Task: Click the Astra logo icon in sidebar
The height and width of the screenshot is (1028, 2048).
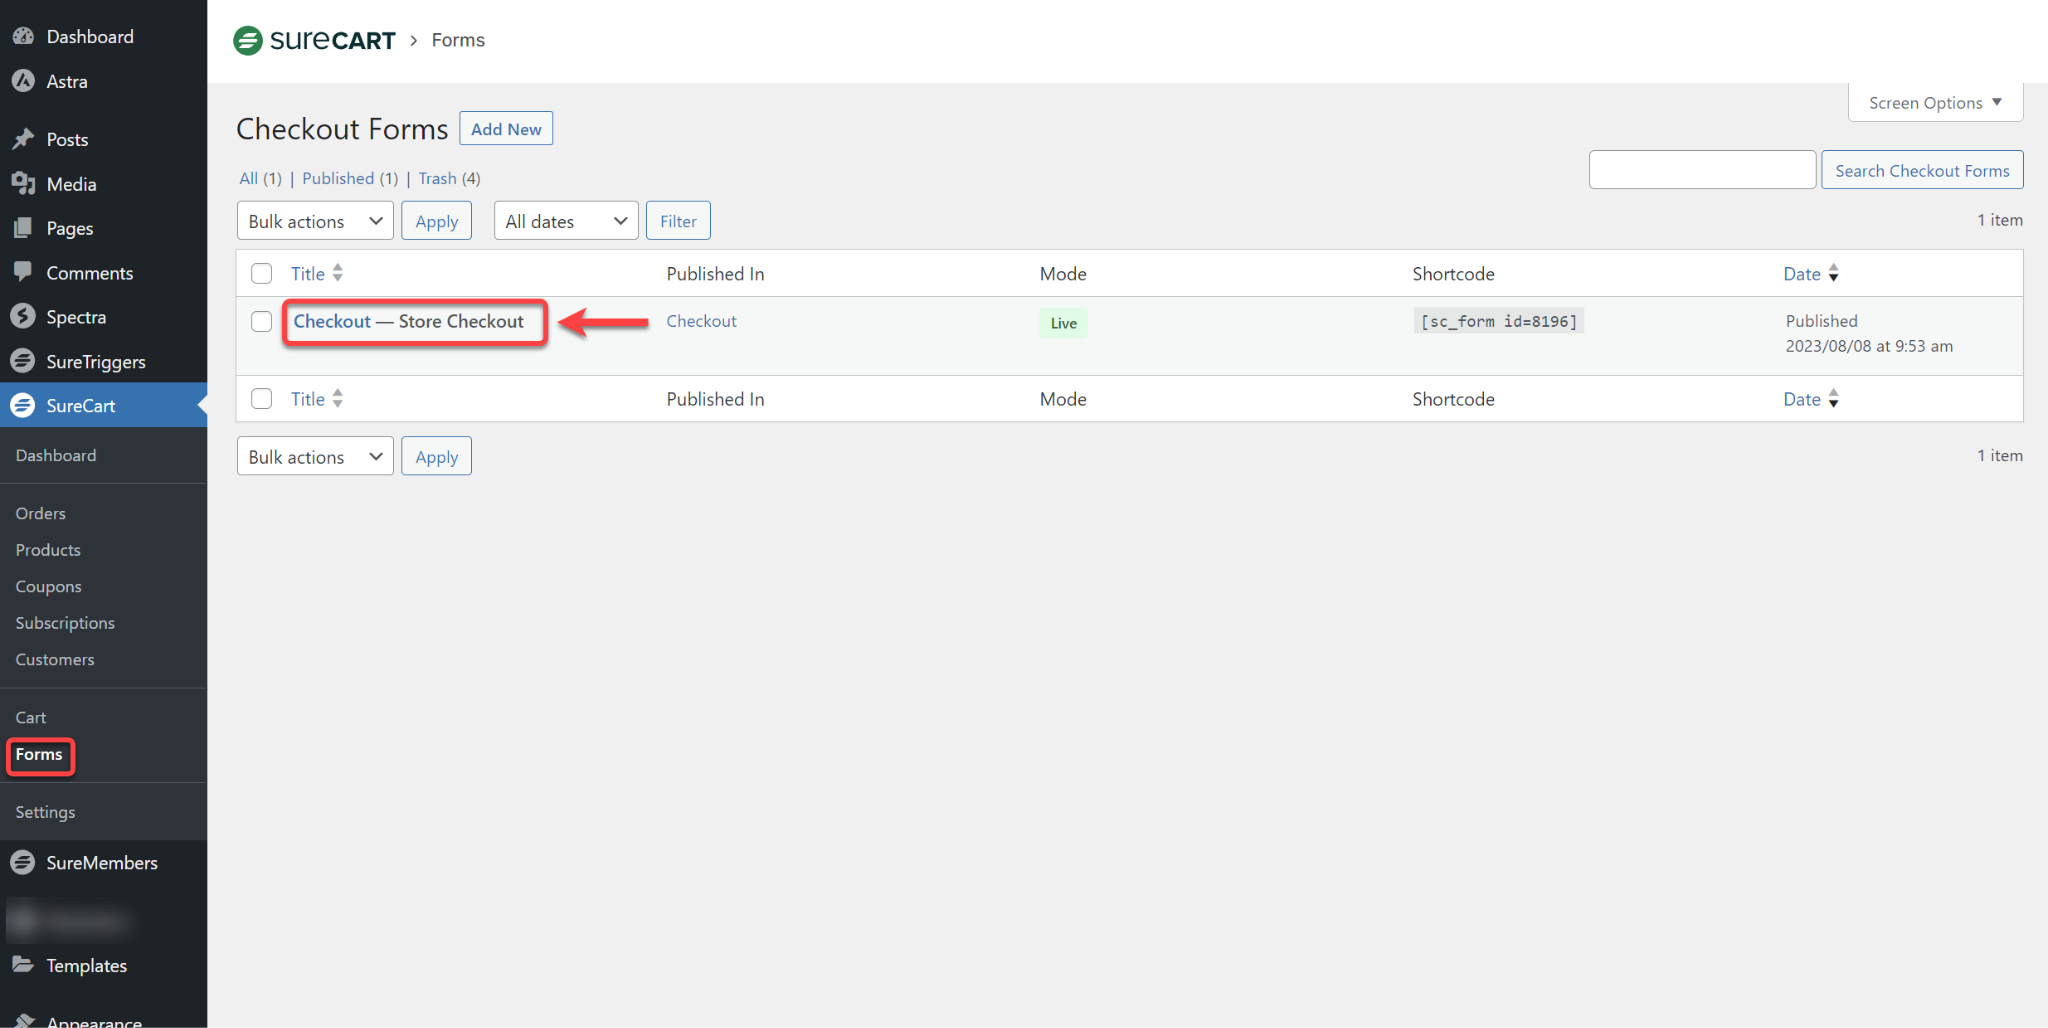Action: click(x=23, y=81)
